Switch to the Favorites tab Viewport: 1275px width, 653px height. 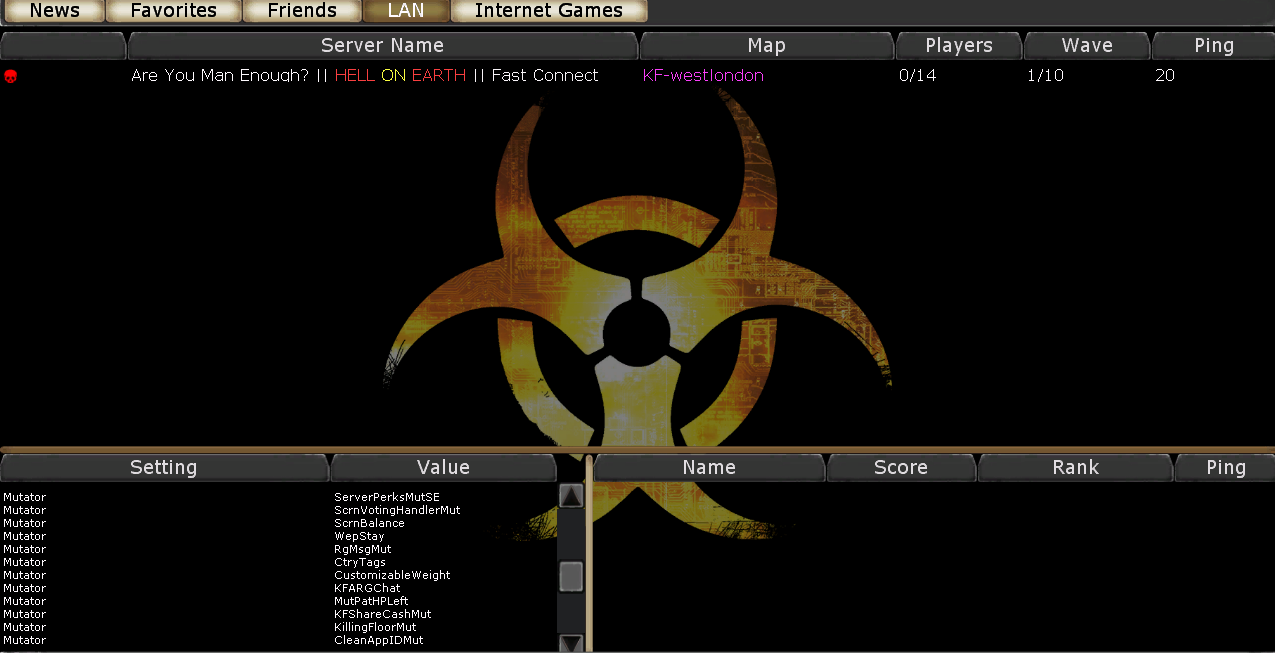[x=173, y=11]
